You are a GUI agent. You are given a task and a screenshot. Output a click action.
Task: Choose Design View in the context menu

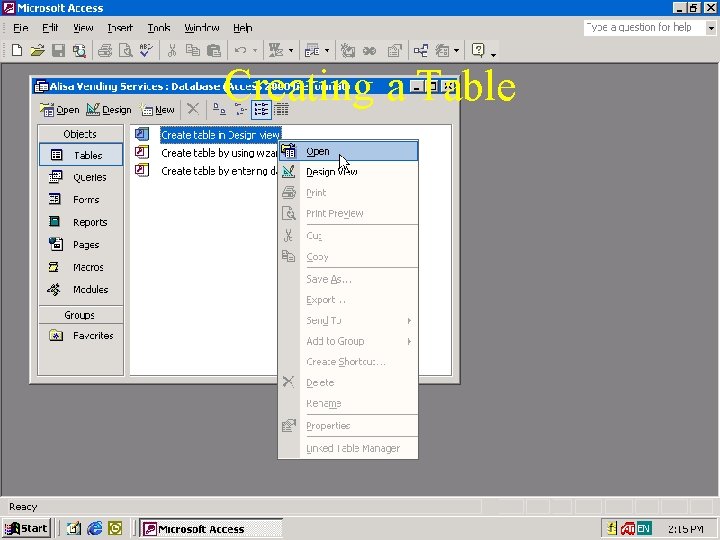(x=348, y=172)
